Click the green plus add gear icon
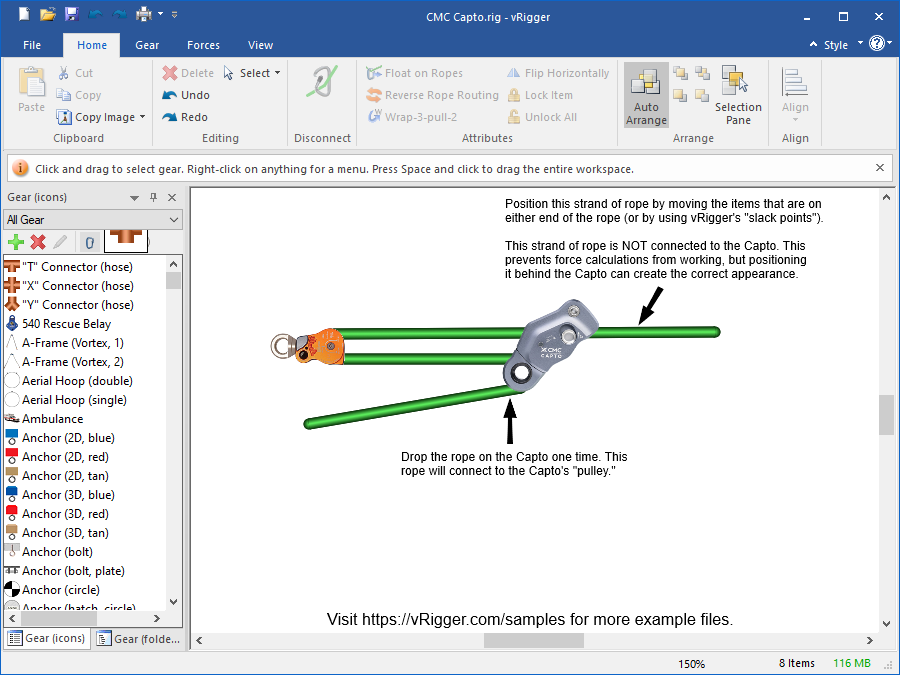900x675 pixels. [15, 242]
